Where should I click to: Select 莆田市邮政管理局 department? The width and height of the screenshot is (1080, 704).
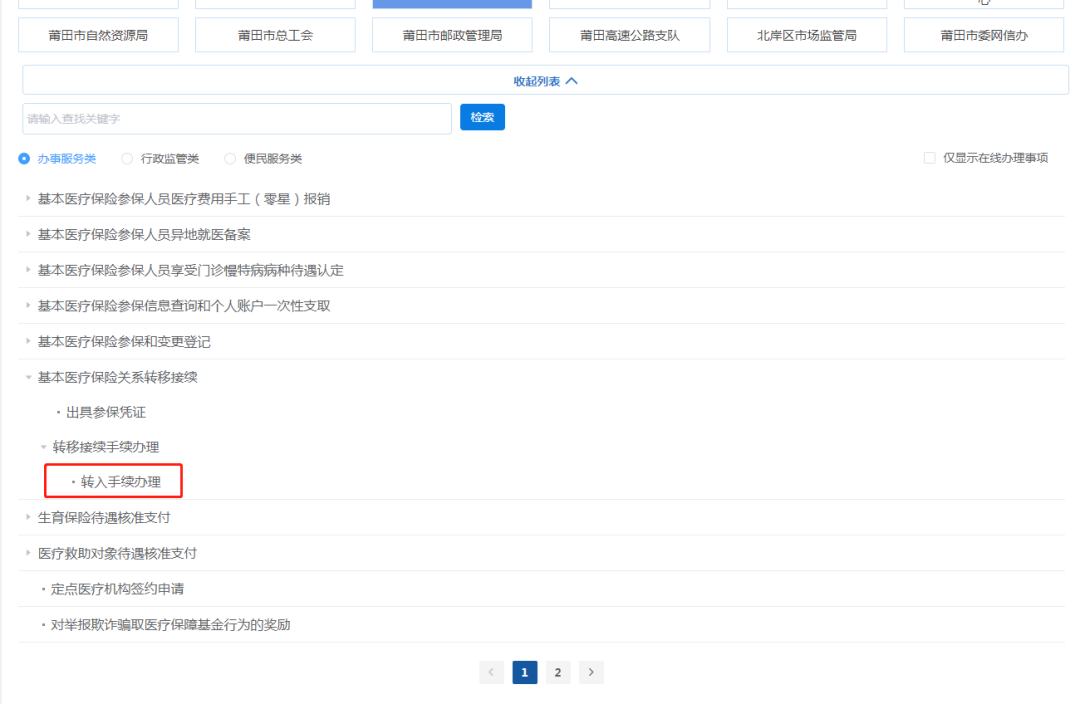tap(452, 35)
